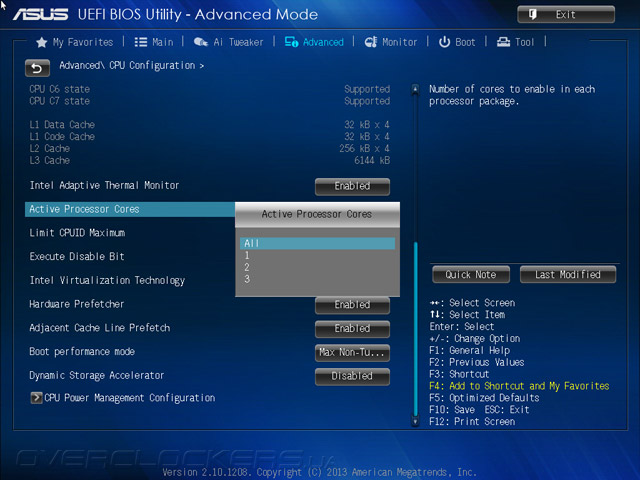Choose 2 cores in popup list

(317, 267)
